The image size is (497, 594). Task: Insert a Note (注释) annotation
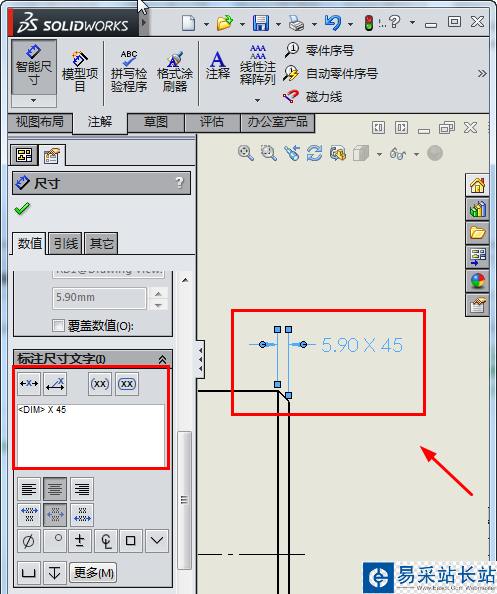[218, 65]
